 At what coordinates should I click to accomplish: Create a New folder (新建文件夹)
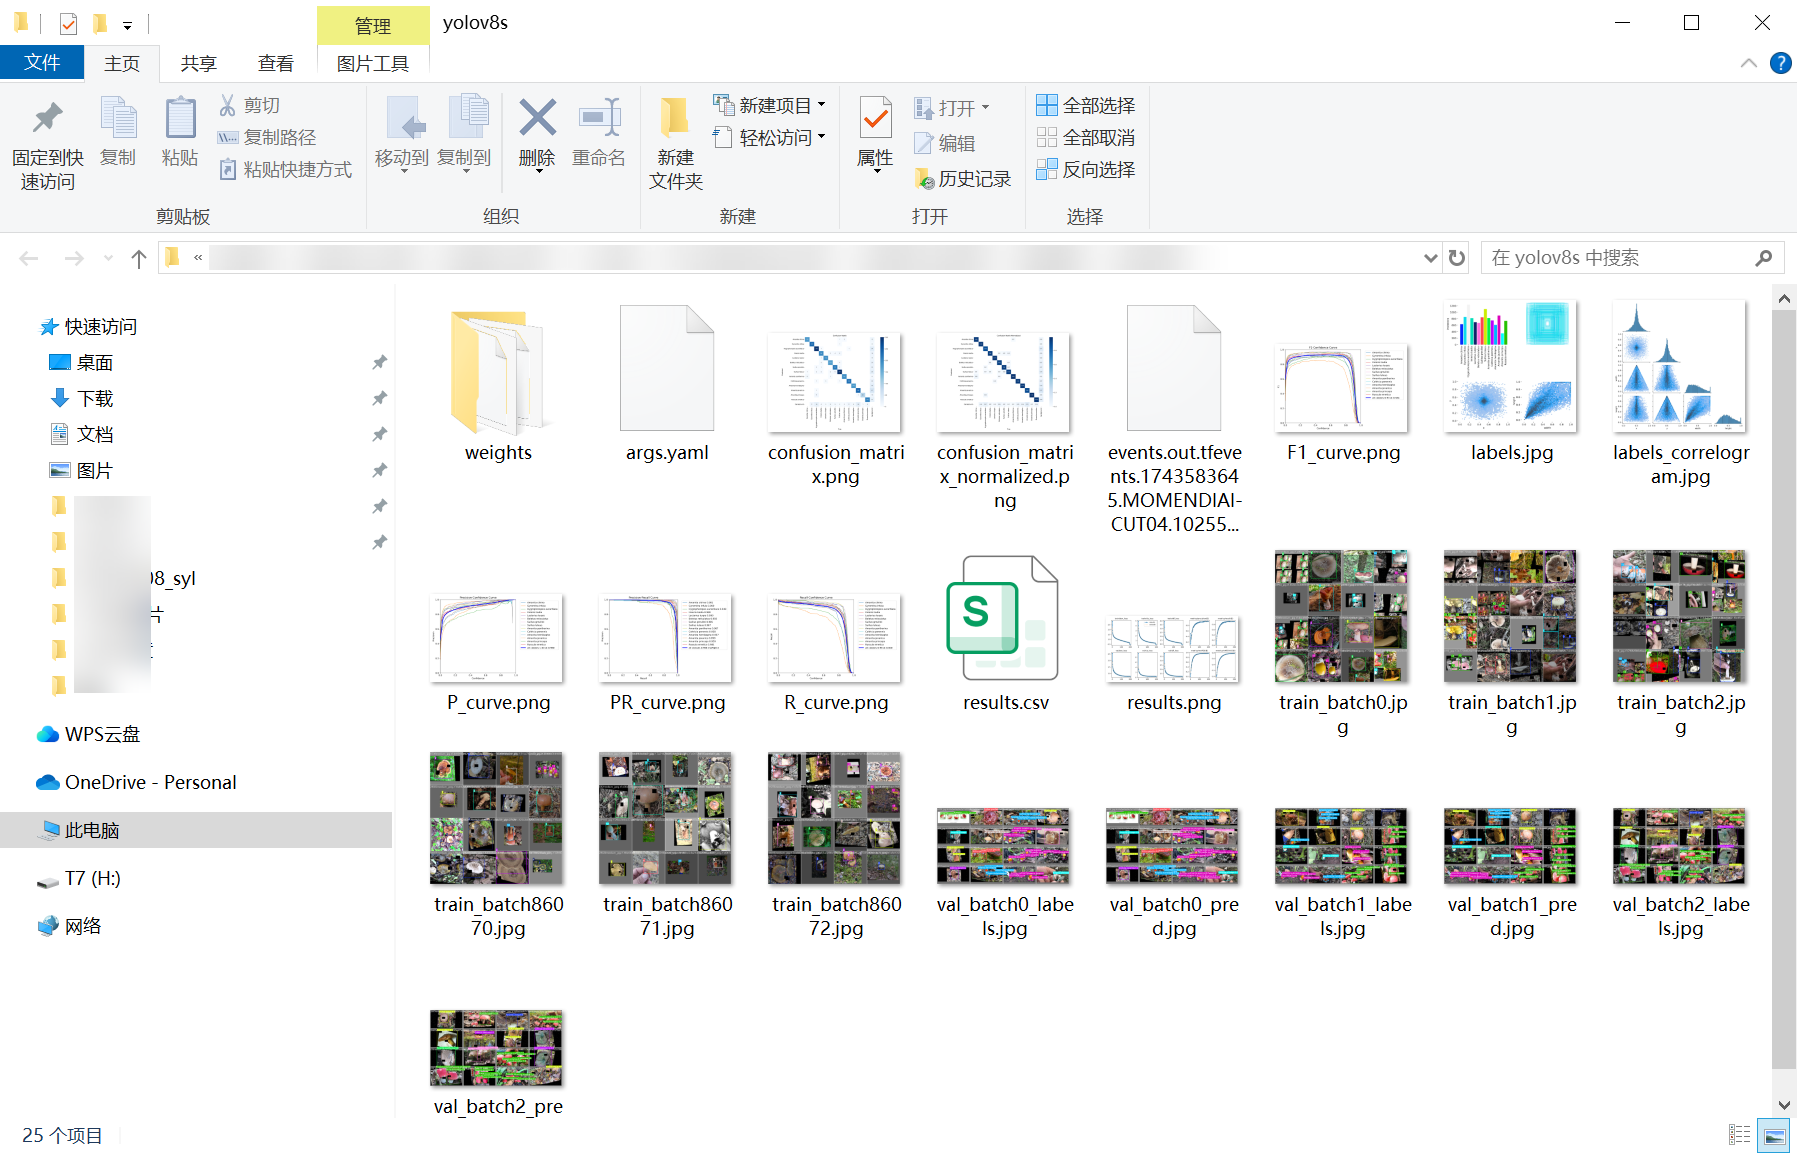pos(676,144)
